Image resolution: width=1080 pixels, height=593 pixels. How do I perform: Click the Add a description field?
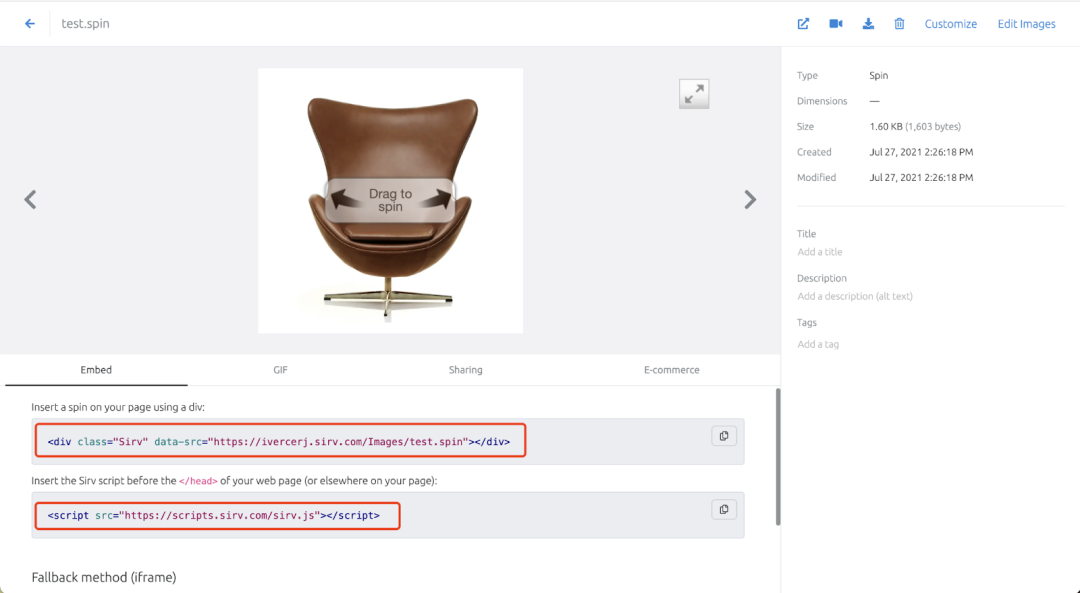pyautogui.click(x=855, y=296)
